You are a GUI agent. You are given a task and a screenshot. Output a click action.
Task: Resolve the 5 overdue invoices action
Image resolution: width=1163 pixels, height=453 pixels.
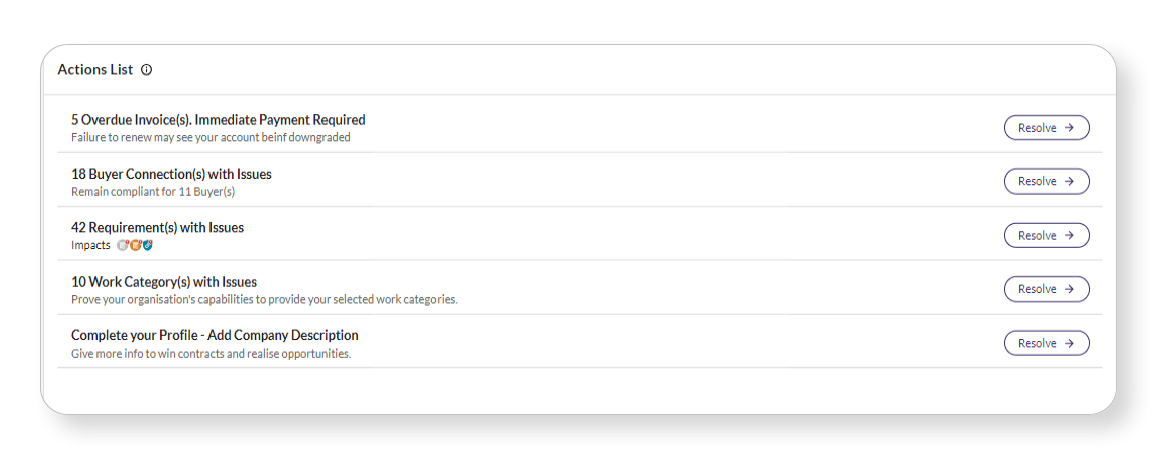[1046, 128]
